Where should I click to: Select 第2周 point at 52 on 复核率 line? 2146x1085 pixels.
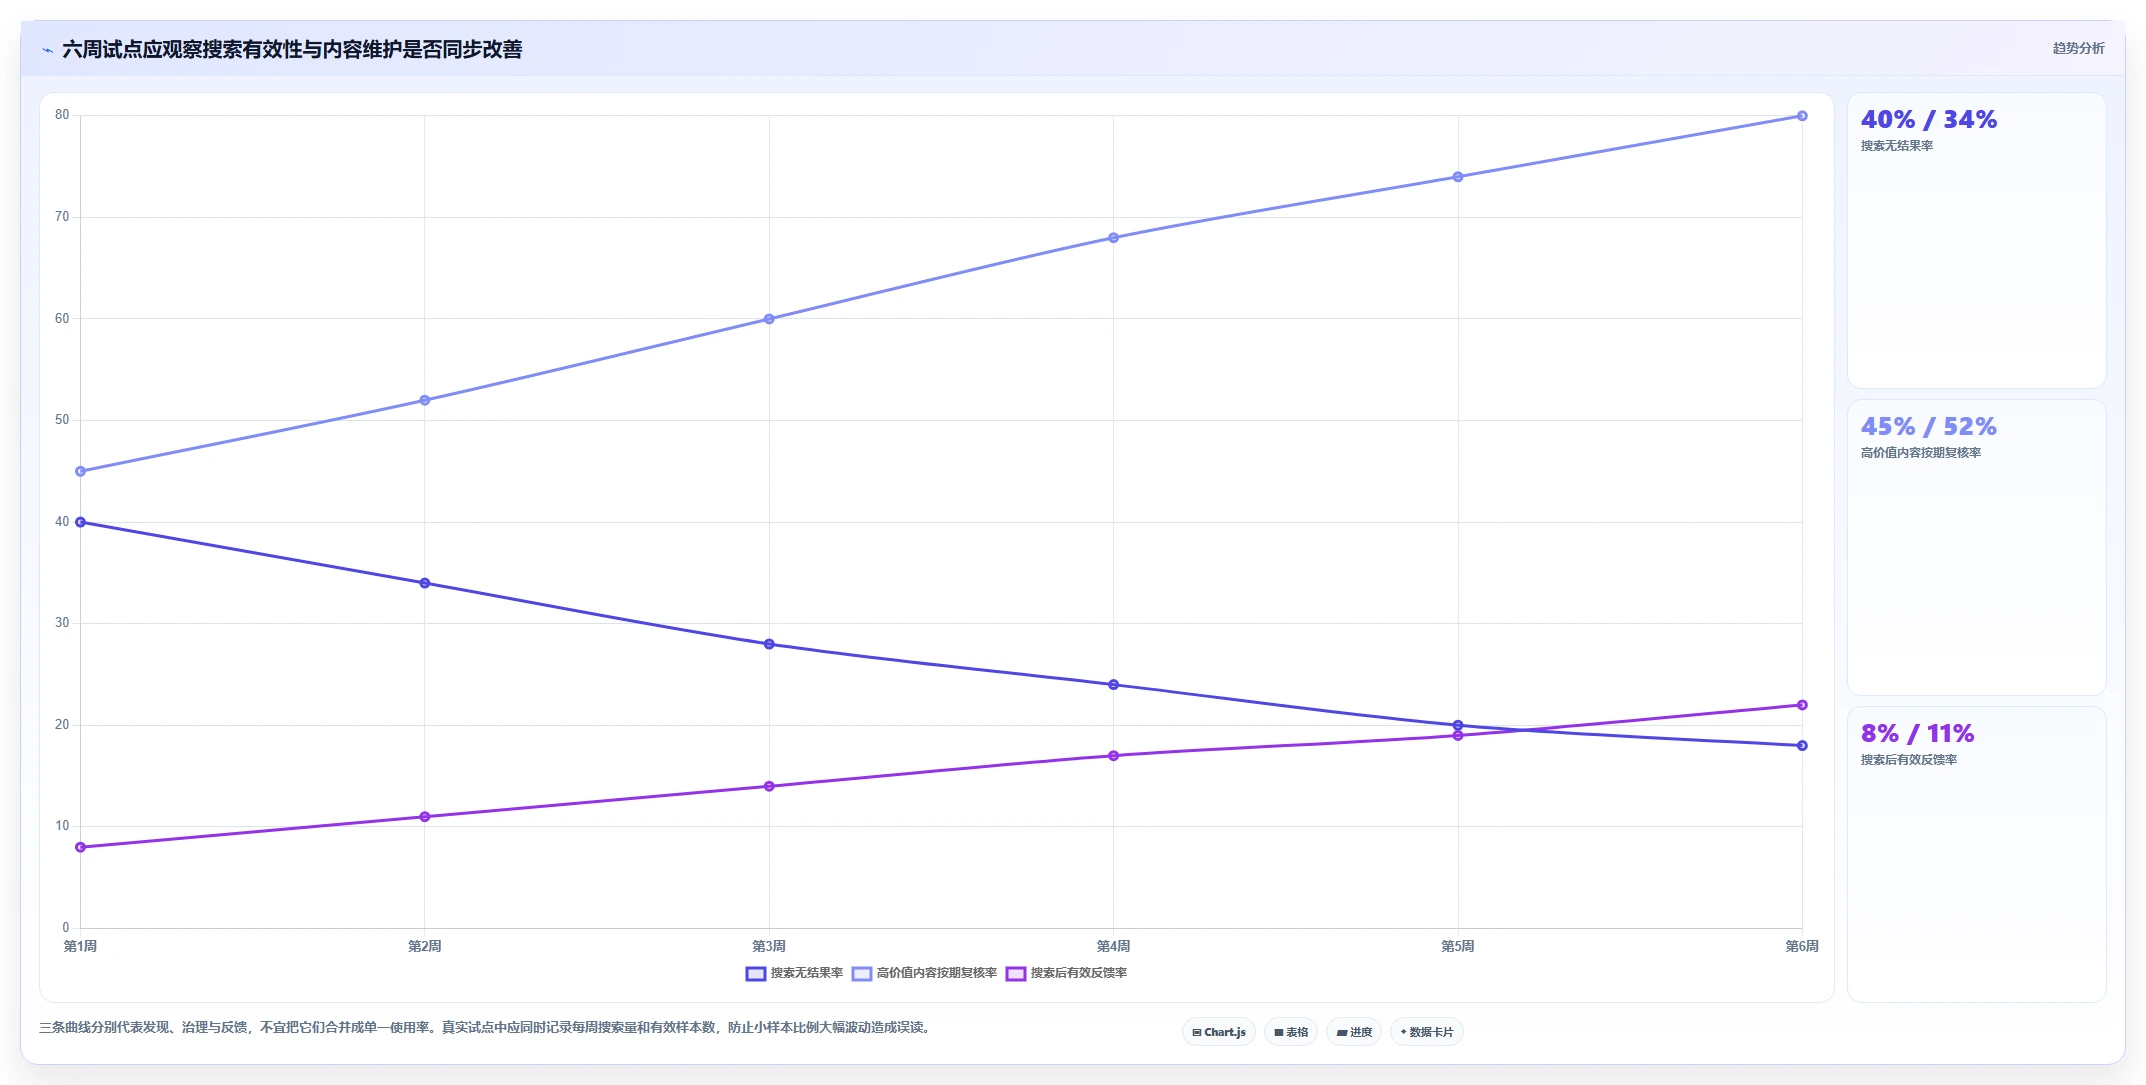425,400
